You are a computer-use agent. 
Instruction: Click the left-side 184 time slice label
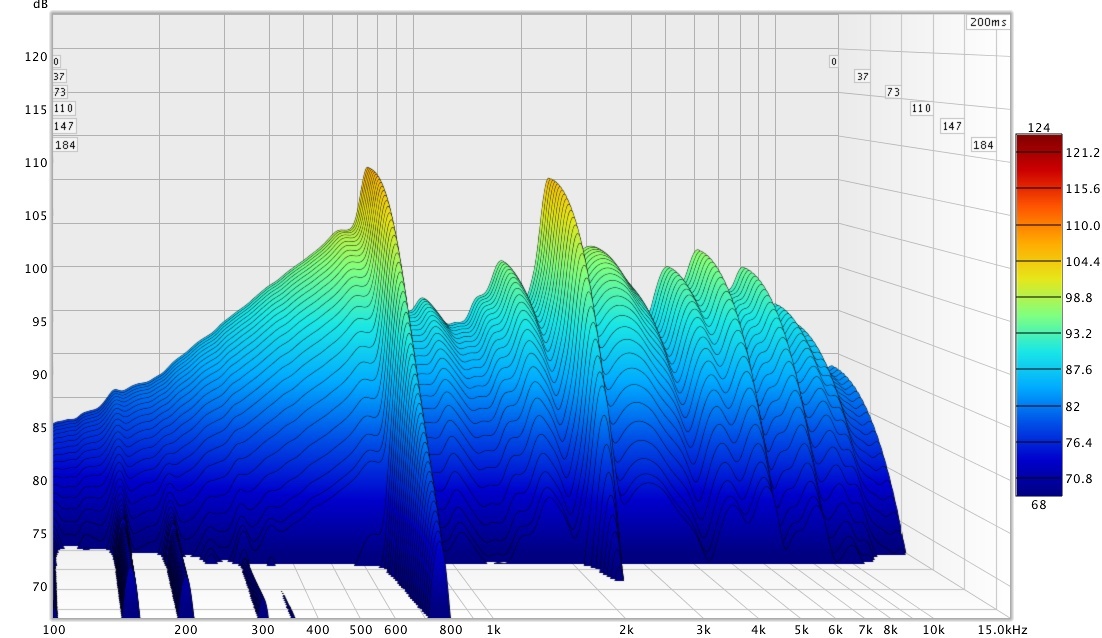64,145
